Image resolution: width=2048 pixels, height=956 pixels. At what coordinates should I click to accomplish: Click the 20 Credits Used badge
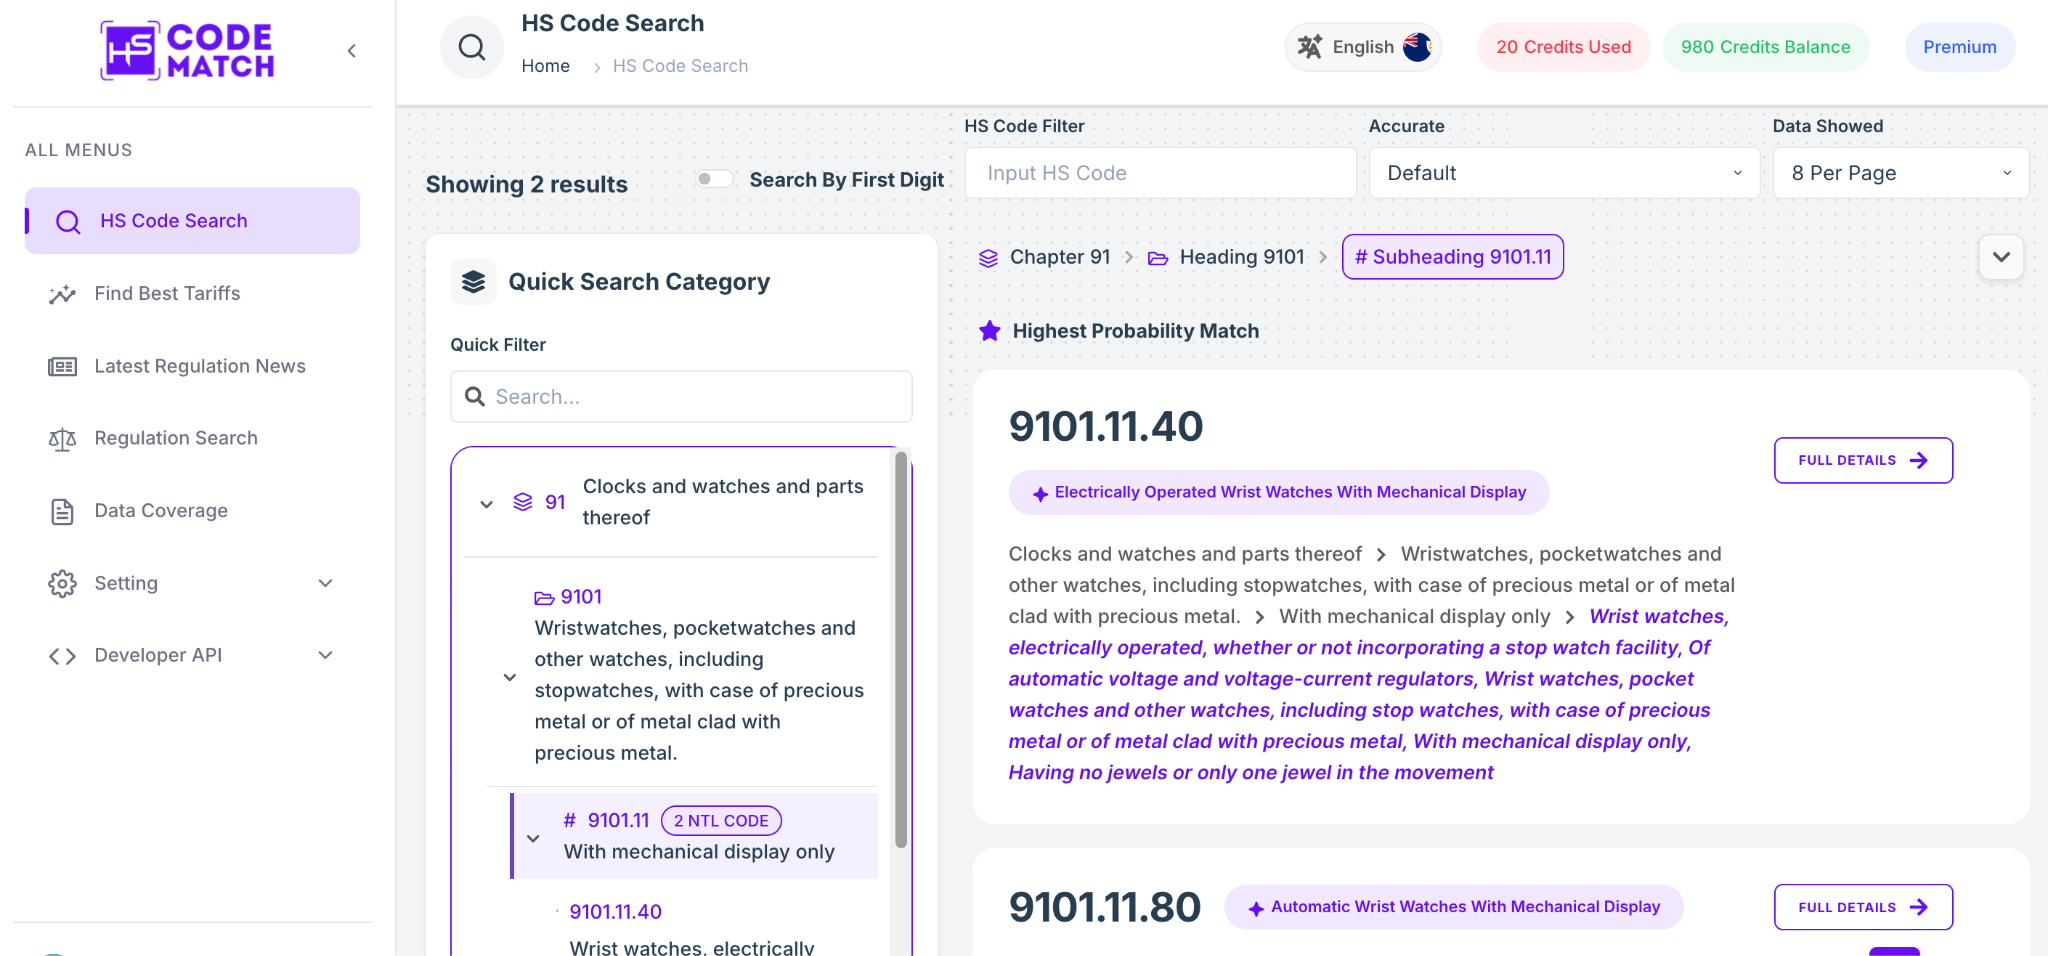point(1563,47)
